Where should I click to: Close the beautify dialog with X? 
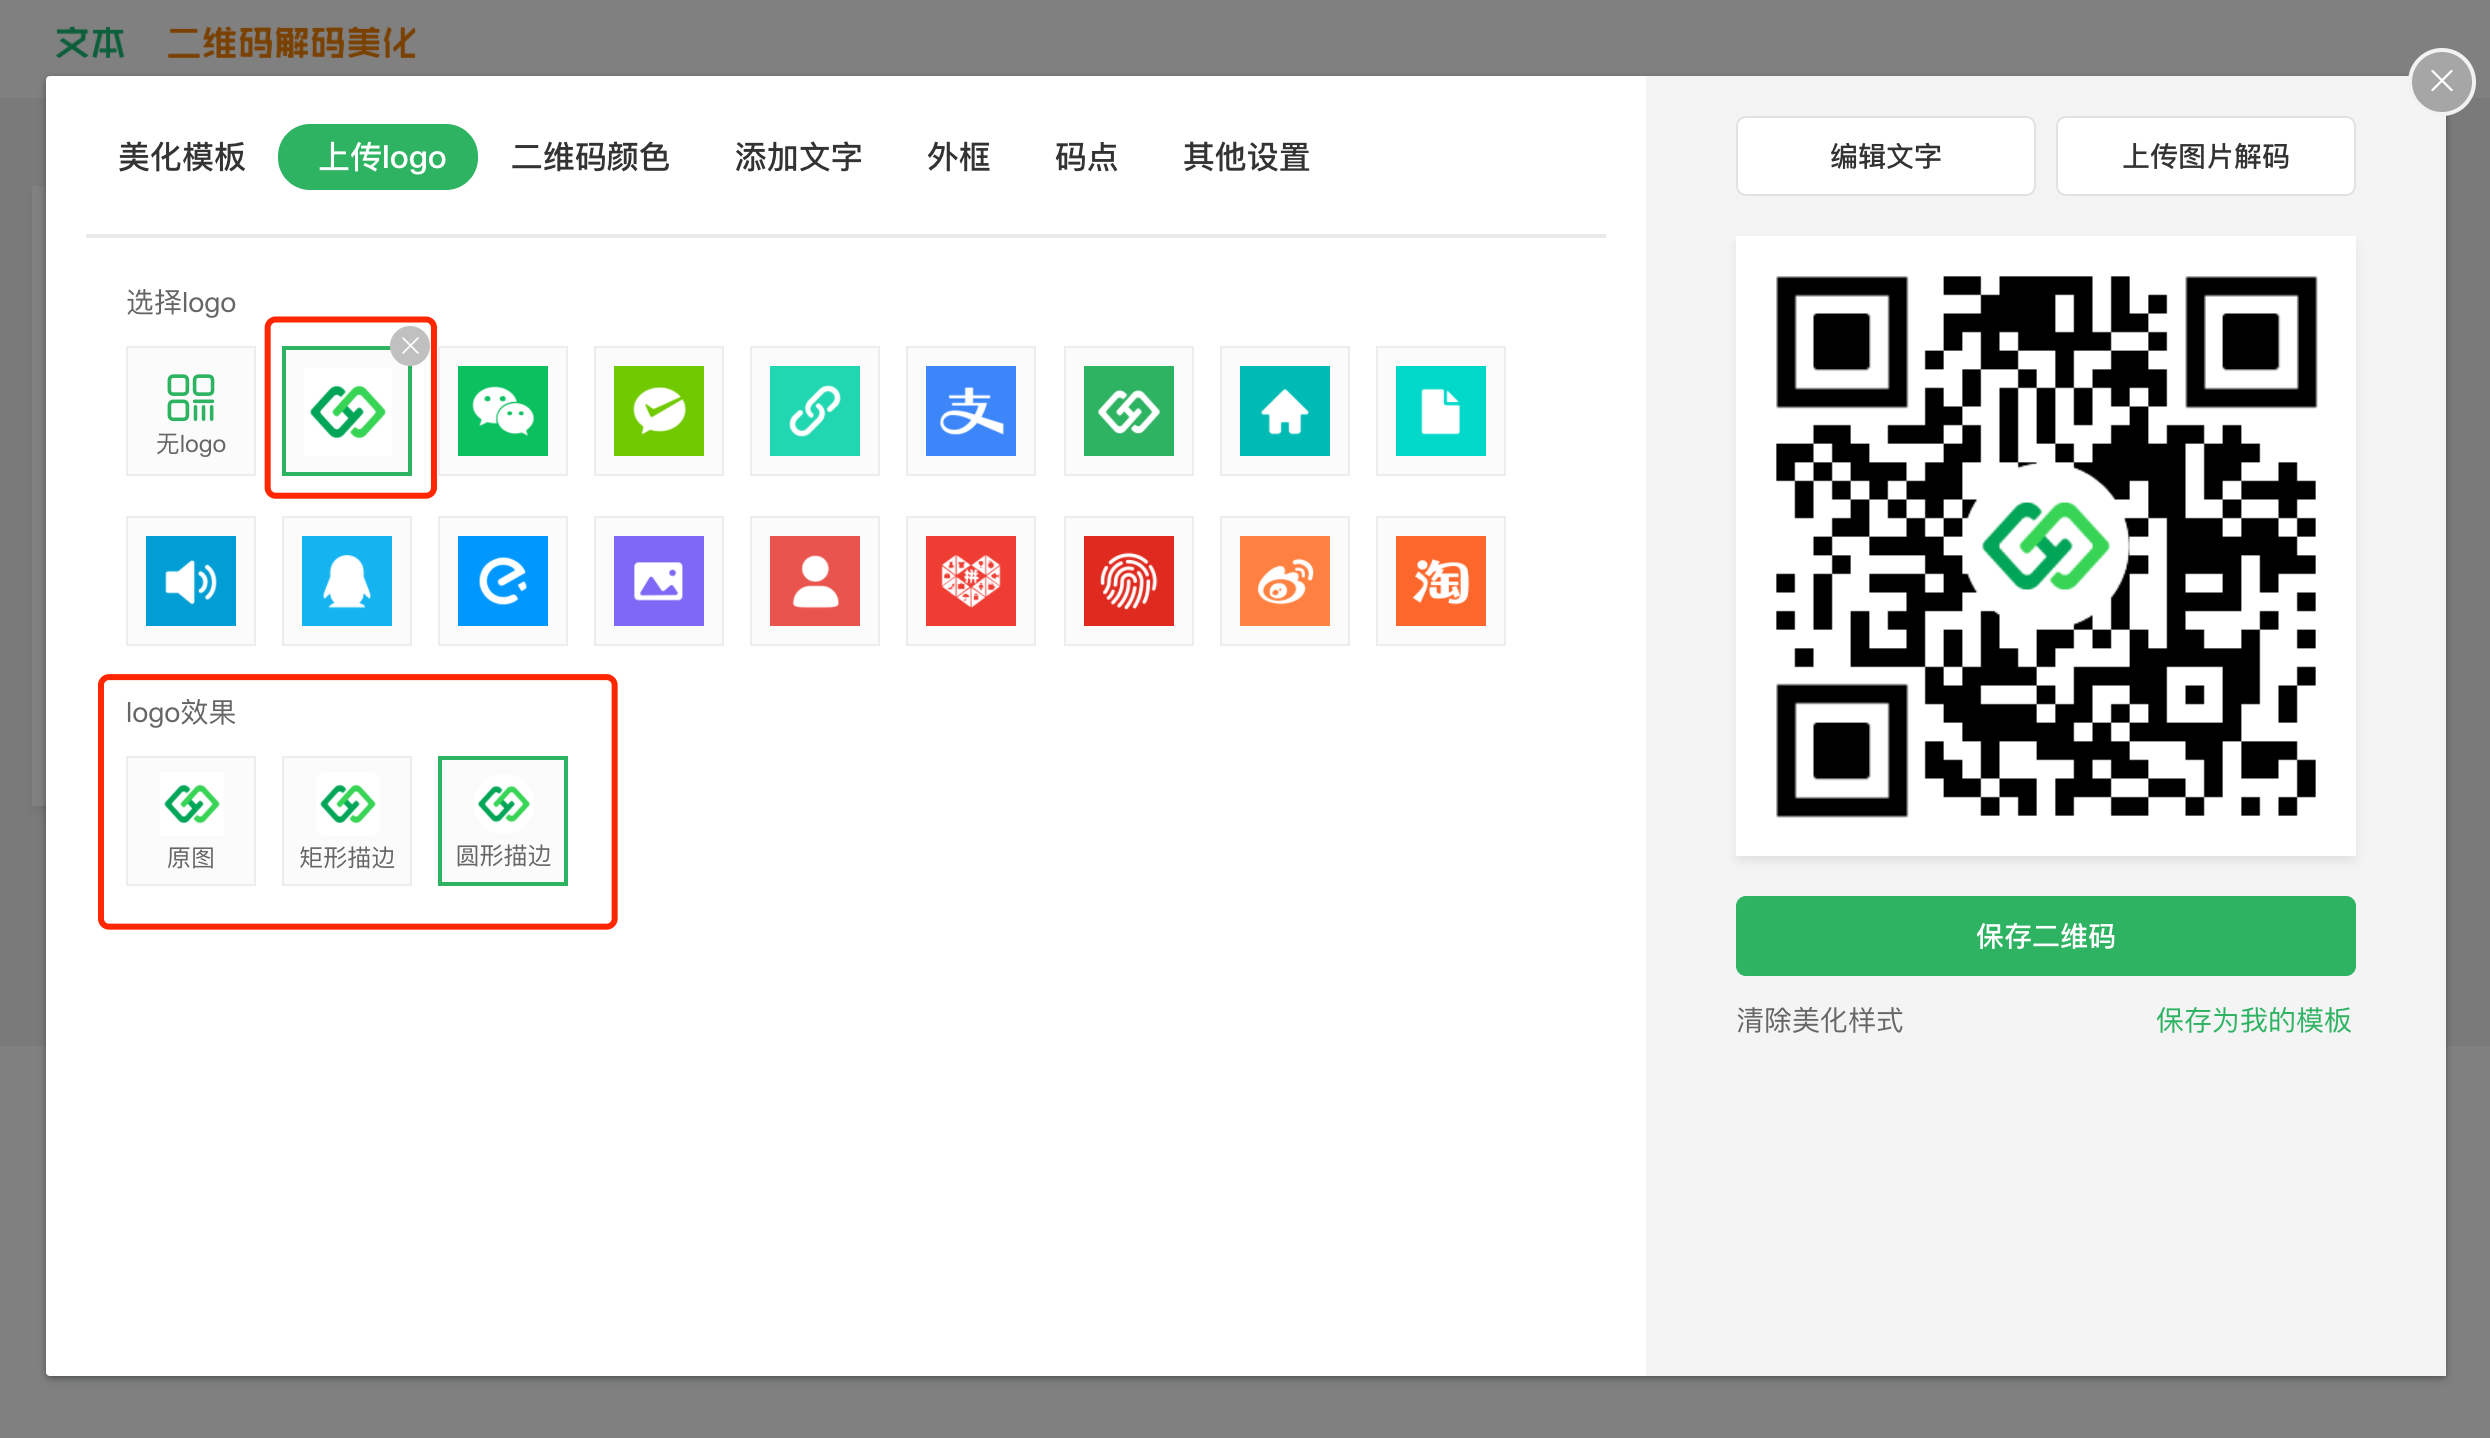pos(2442,81)
